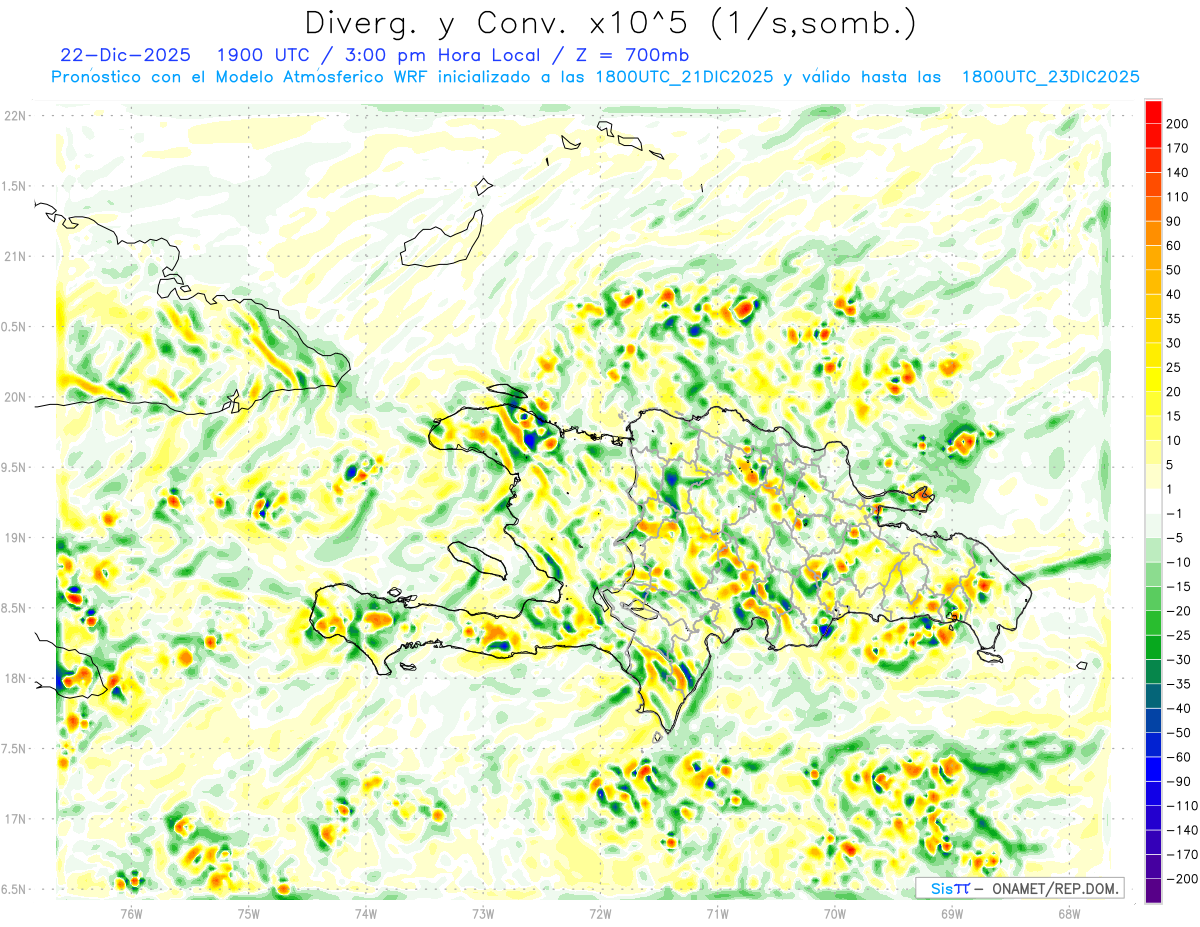Viewport: 1200px width, 927px height.
Task: Click the "1900 UTC" time label
Action: [x=263, y=54]
